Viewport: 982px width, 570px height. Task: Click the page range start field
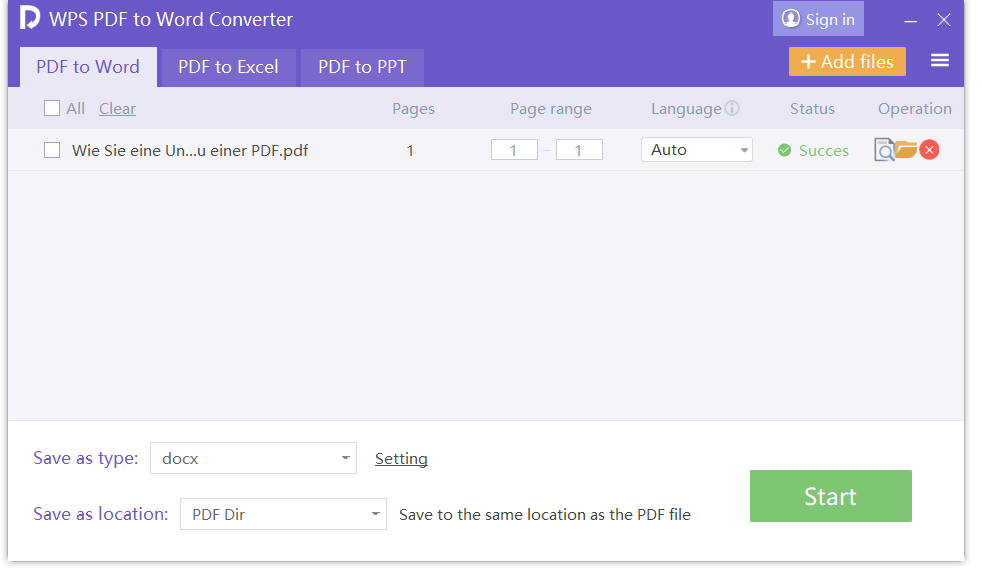(x=514, y=150)
